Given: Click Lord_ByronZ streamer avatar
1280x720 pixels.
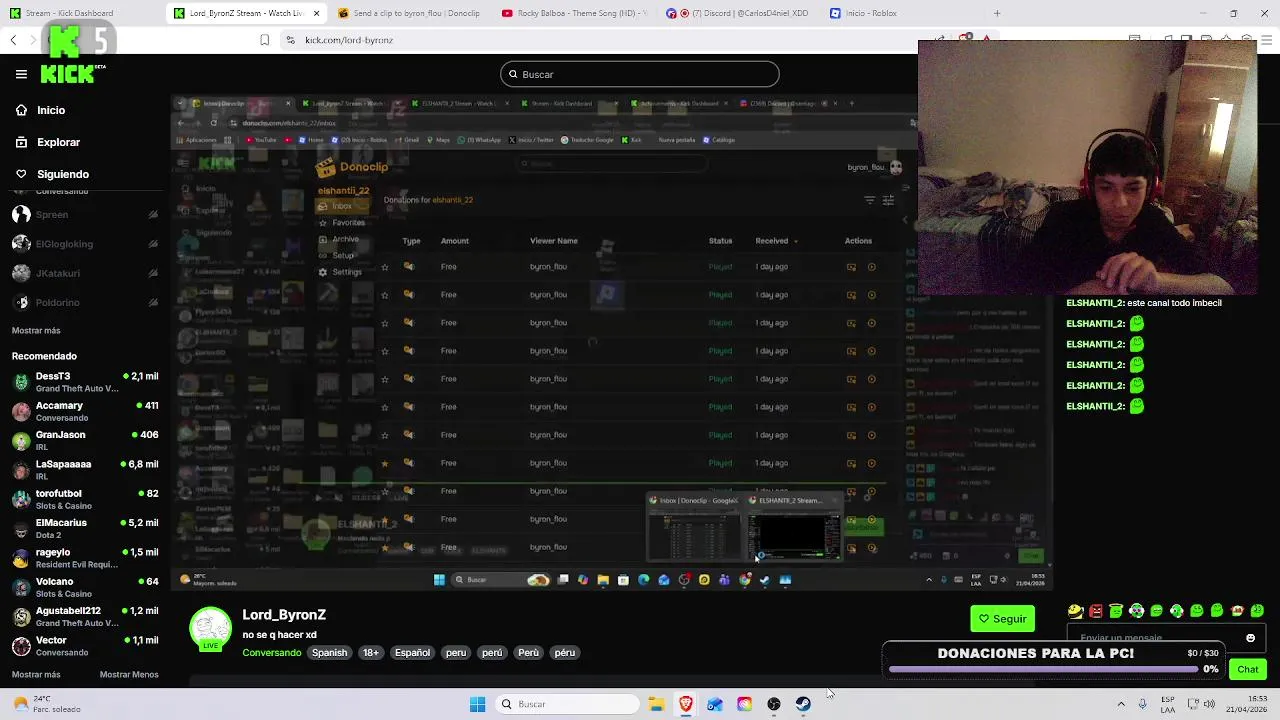Looking at the screenshot, I should click(210, 629).
